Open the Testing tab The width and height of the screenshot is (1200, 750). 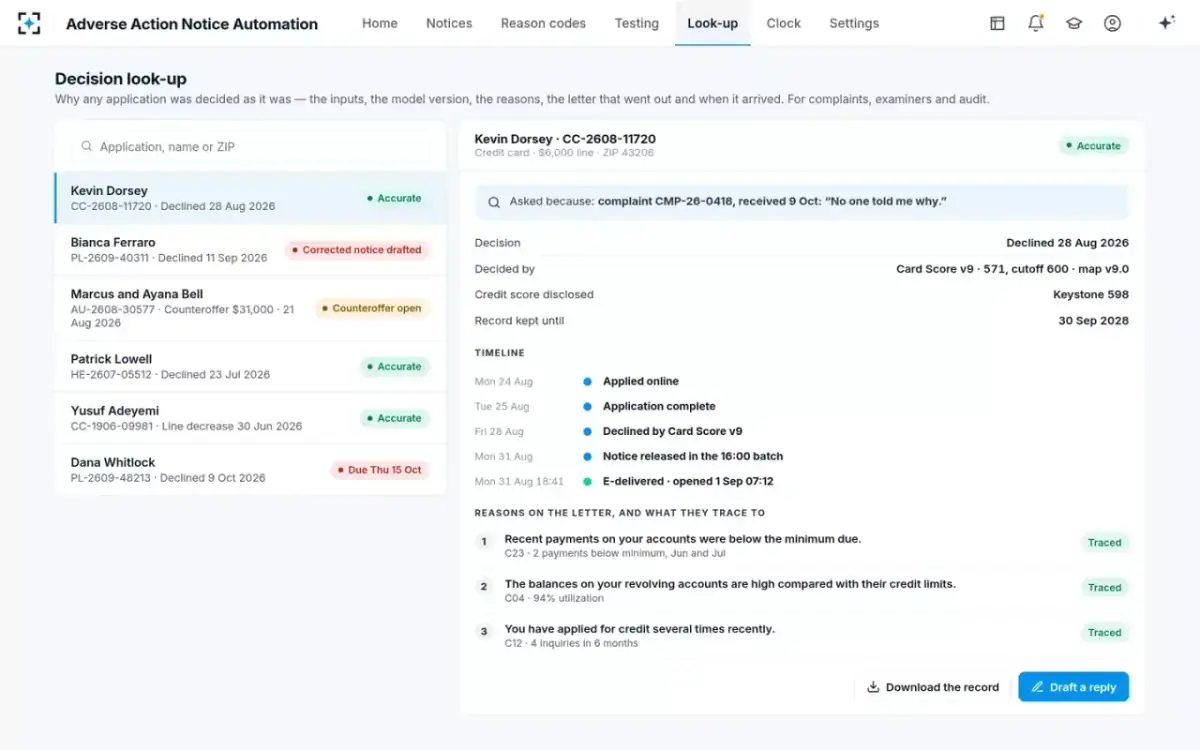click(637, 23)
